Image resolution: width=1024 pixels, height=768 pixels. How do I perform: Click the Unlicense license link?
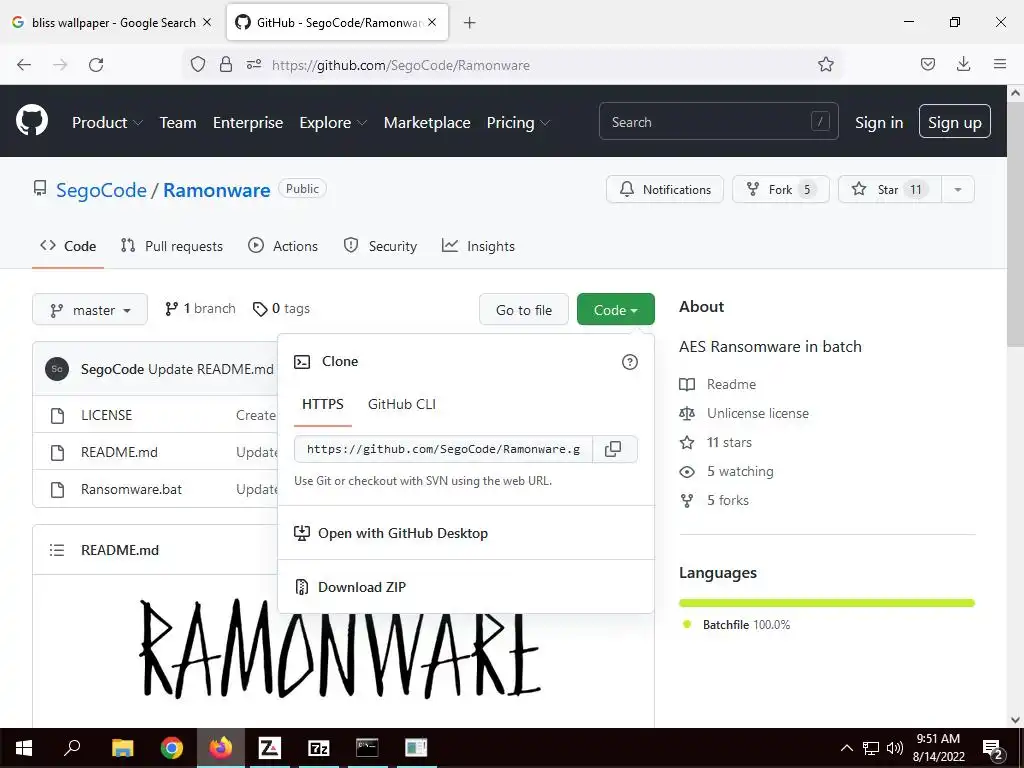point(758,413)
